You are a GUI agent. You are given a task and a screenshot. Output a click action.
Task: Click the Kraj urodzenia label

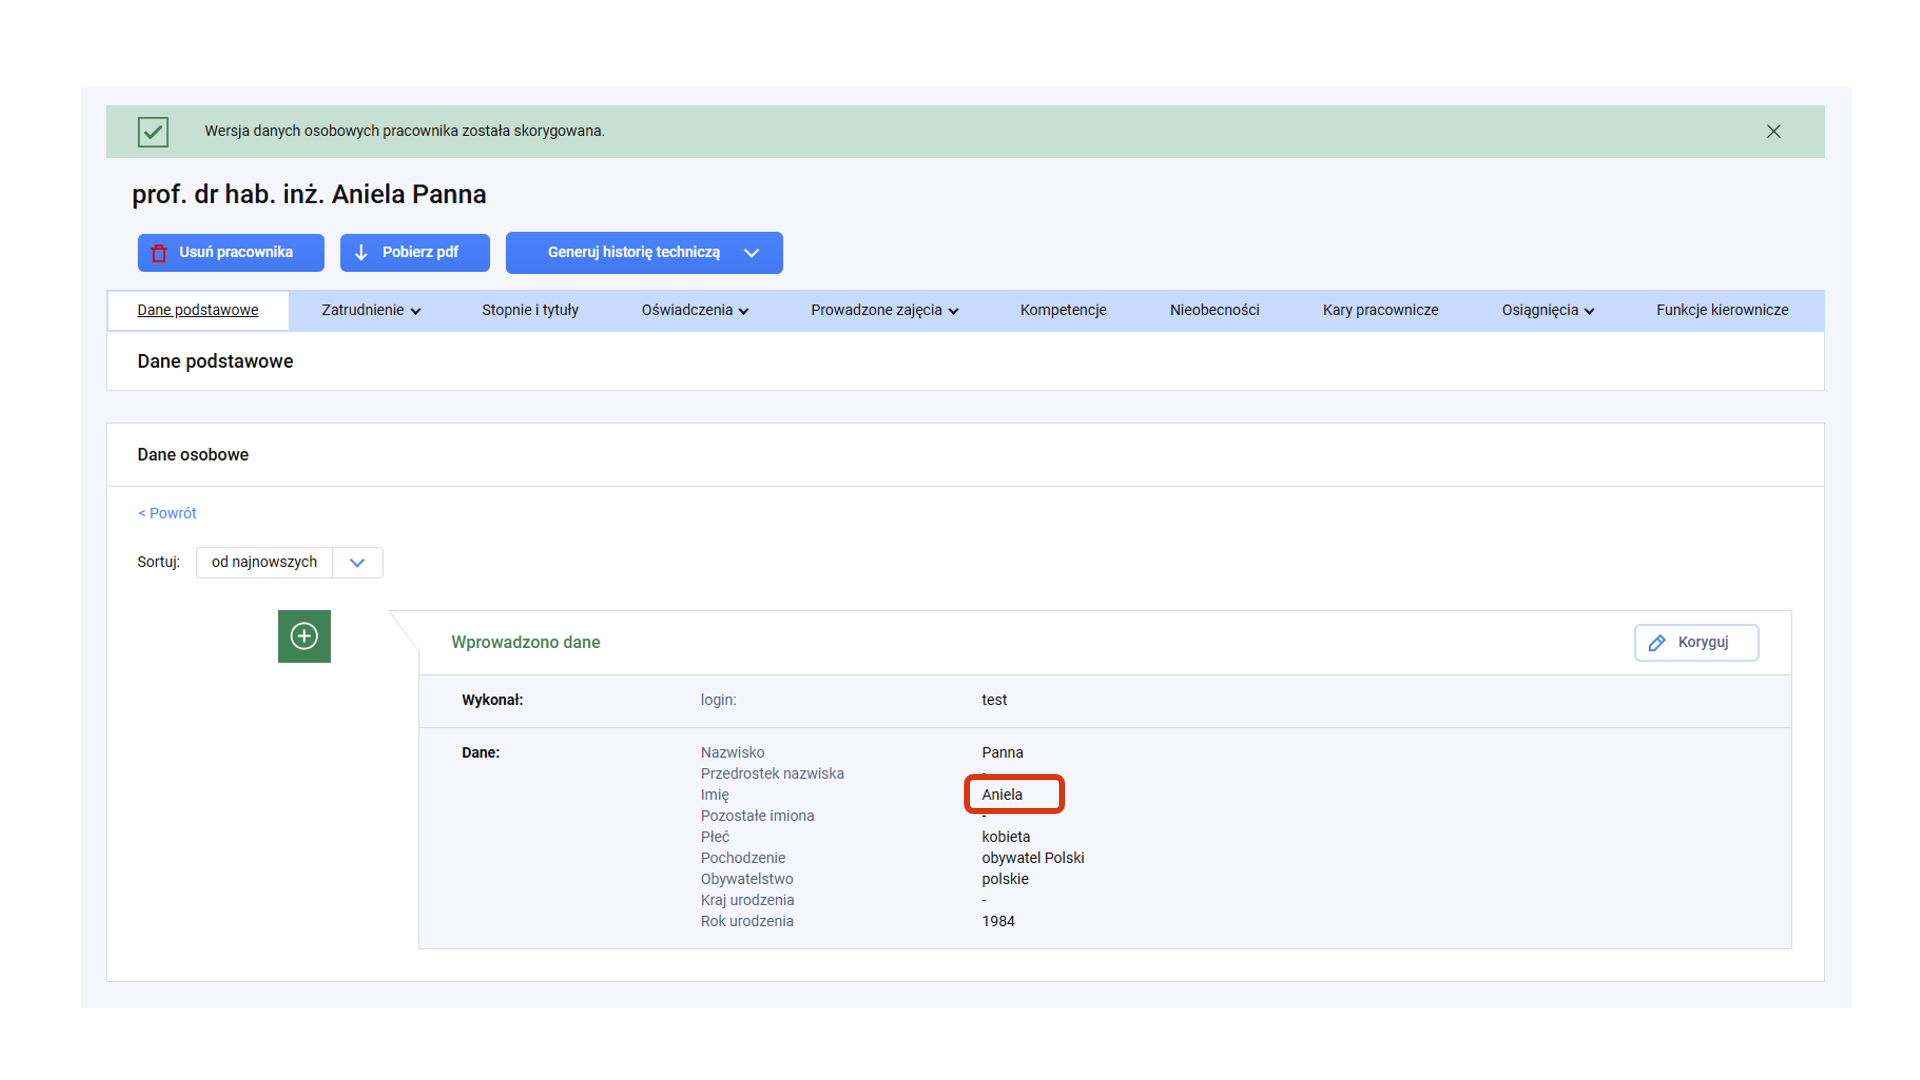(747, 900)
